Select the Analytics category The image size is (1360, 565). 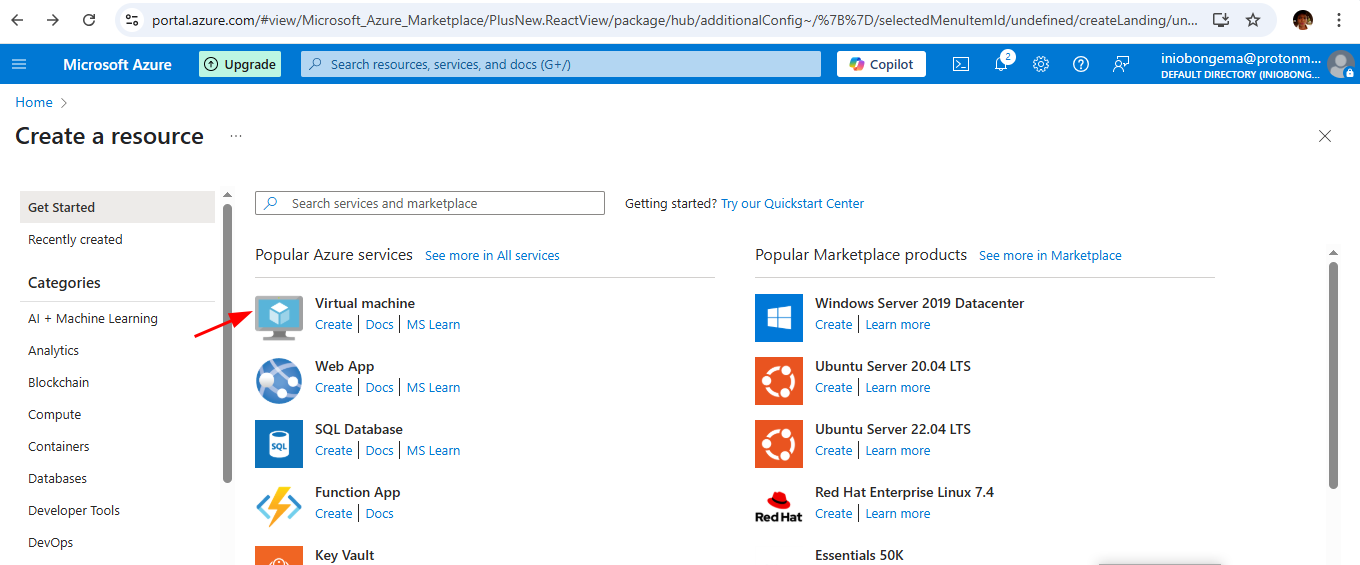pyautogui.click(x=53, y=350)
